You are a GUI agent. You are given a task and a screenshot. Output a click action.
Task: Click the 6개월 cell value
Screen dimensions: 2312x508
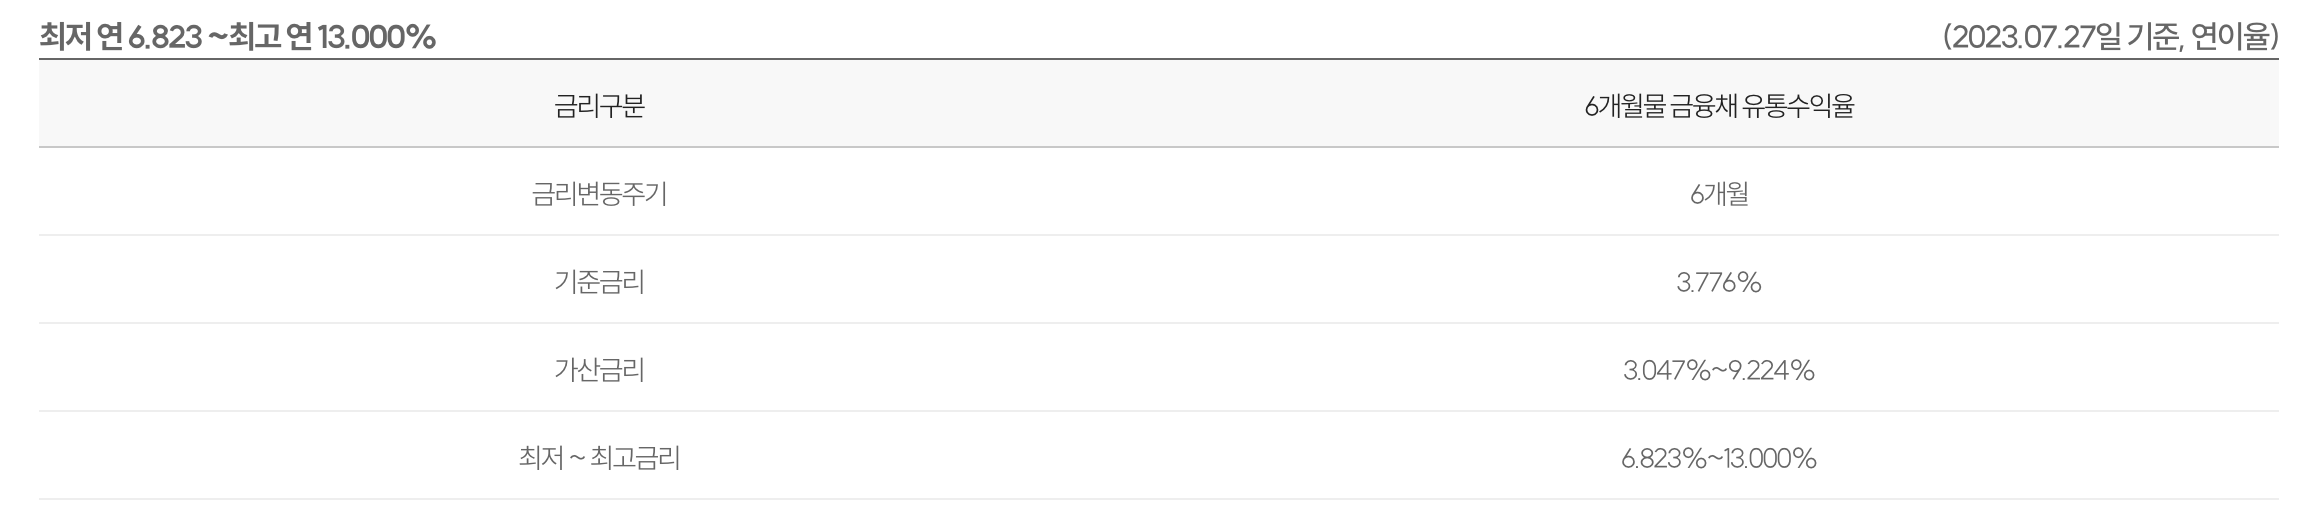[x=1719, y=194]
